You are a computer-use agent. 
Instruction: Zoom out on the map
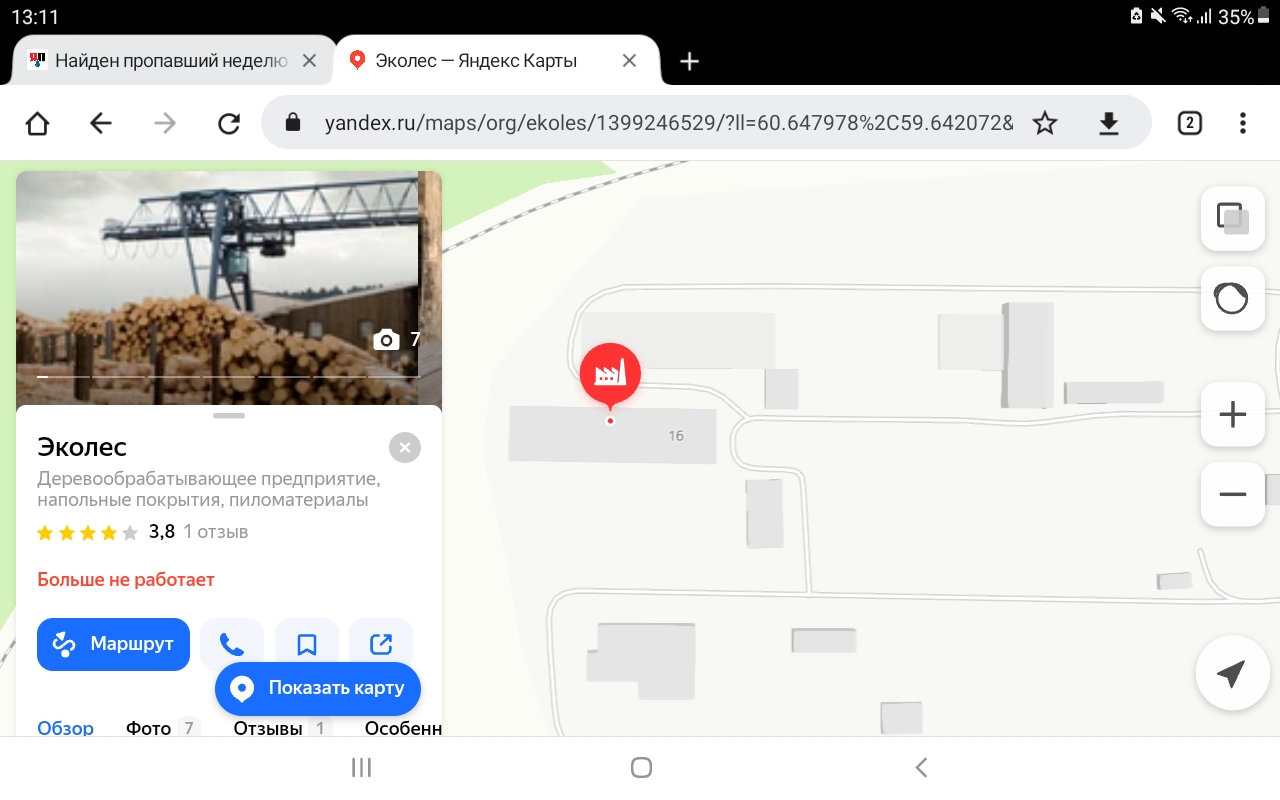coord(1232,494)
